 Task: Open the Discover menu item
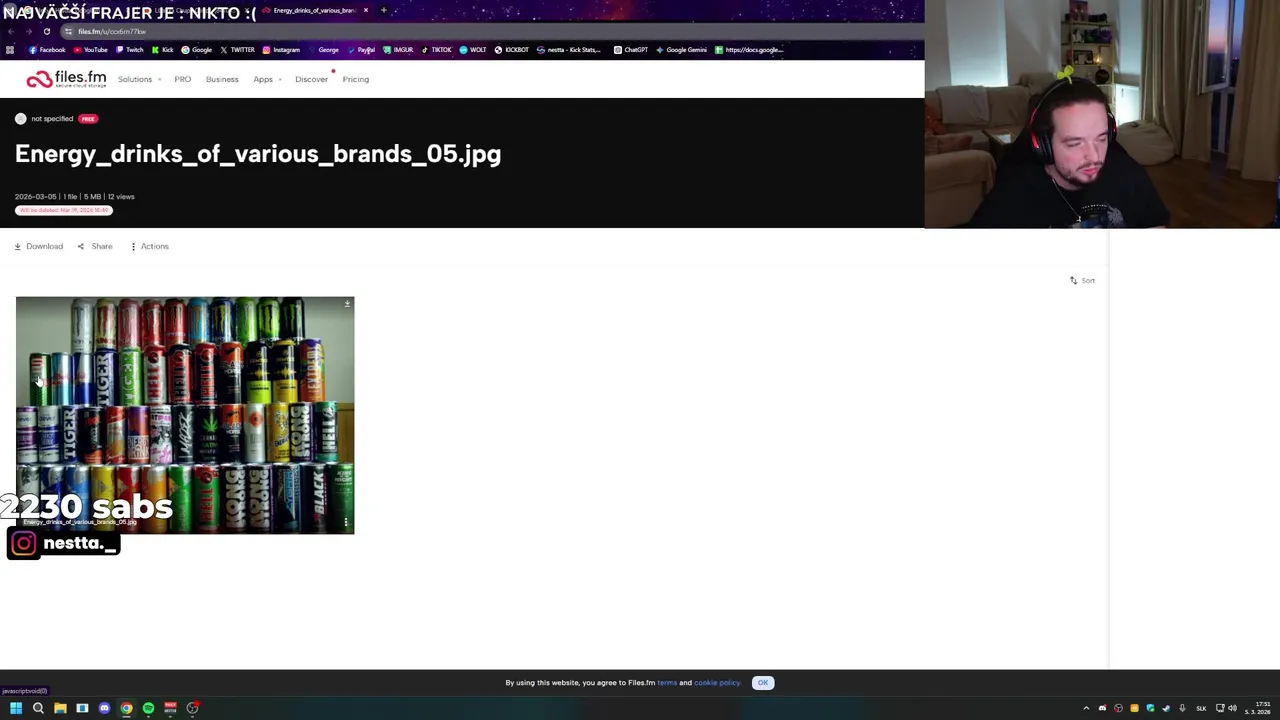tap(311, 79)
